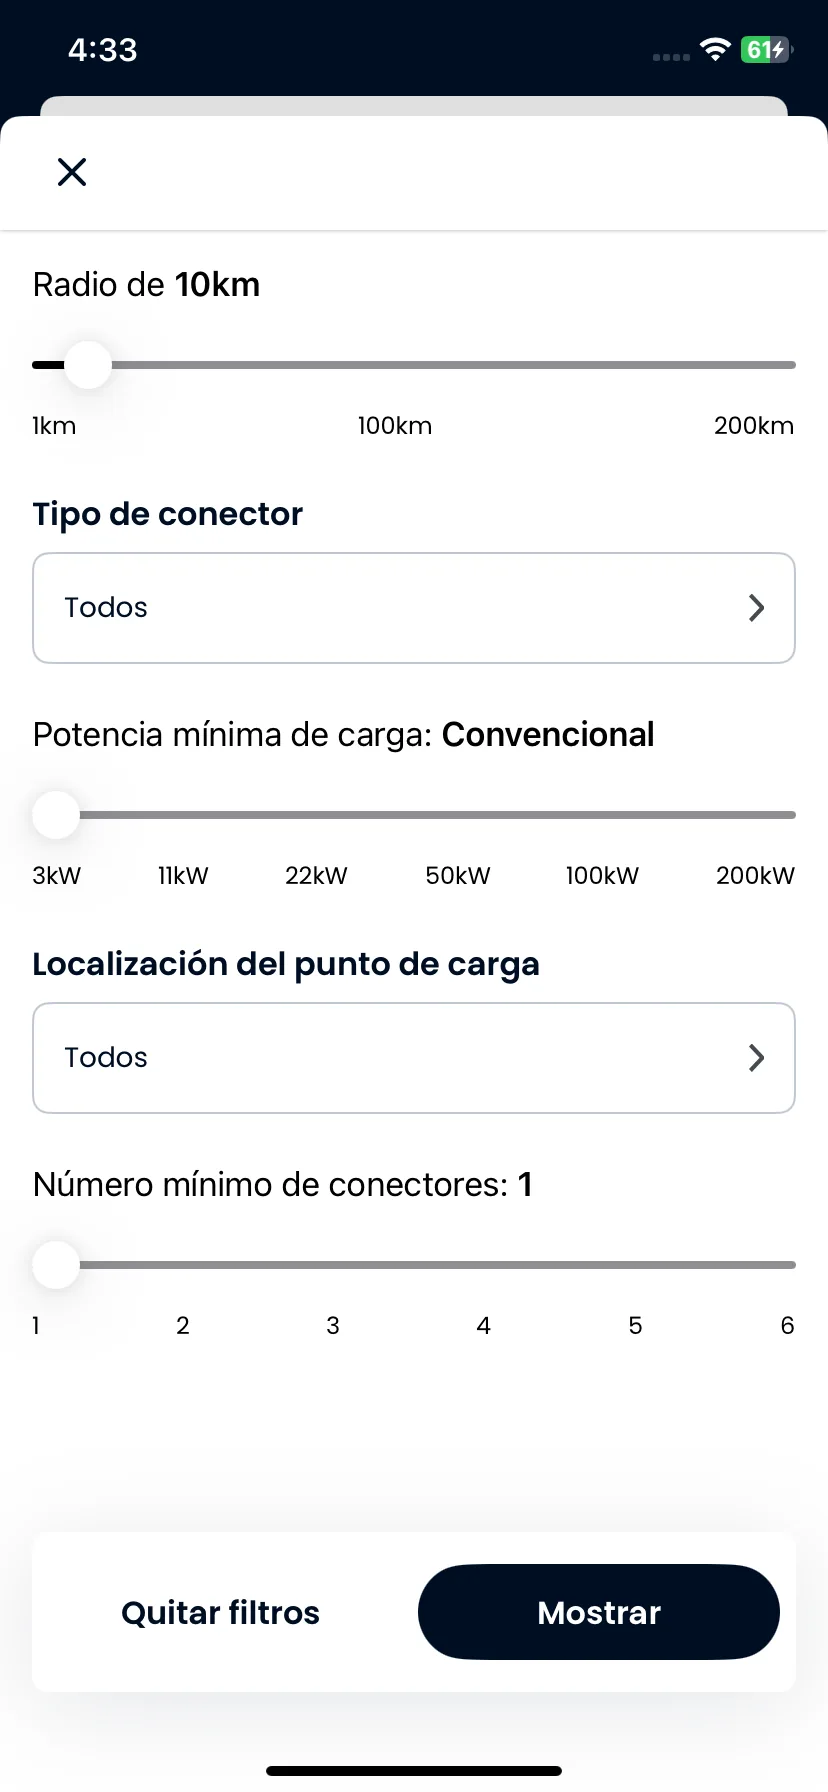The image size is (828, 1792).
Task: Set minimum connectors slider to 3
Action: tap(334, 1265)
